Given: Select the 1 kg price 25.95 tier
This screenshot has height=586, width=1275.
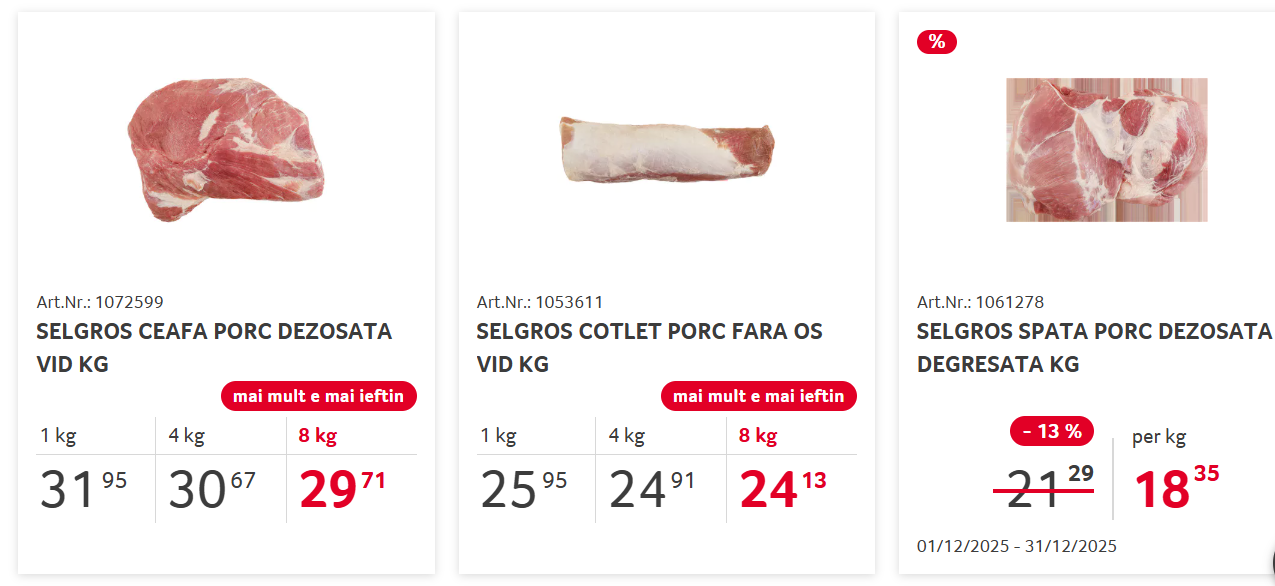Looking at the screenshot, I should 535,470.
